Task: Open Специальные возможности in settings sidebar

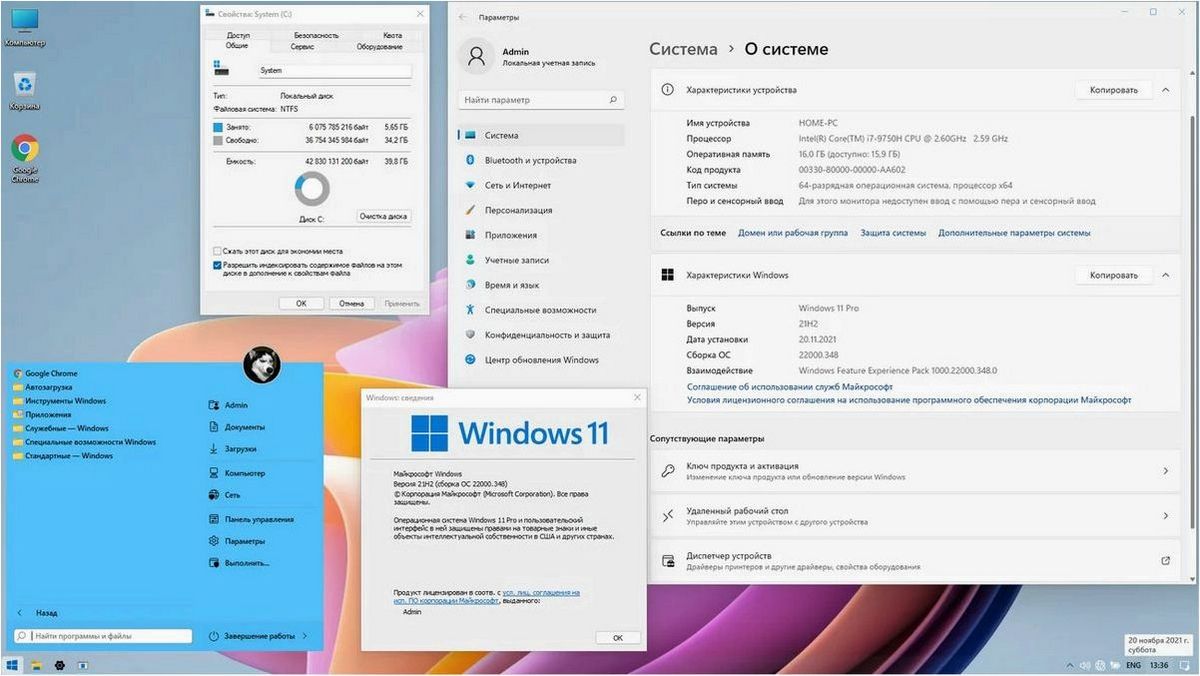Action: pyautogui.click(x=542, y=310)
